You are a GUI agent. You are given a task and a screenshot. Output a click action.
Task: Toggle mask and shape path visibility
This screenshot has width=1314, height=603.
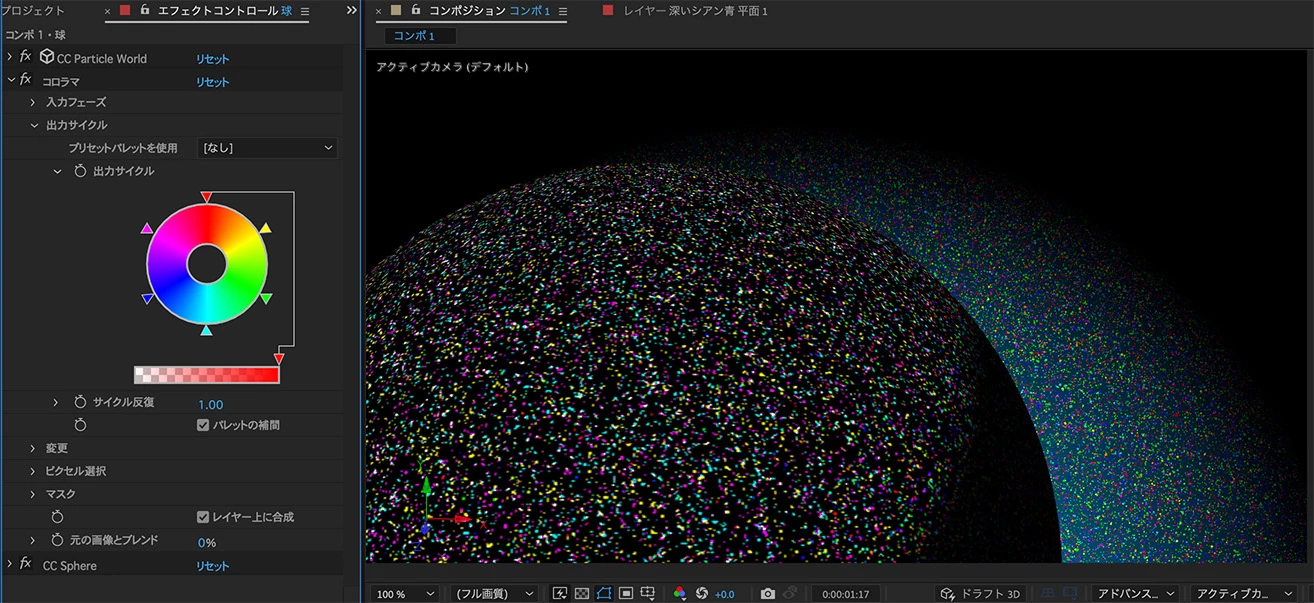click(x=603, y=594)
